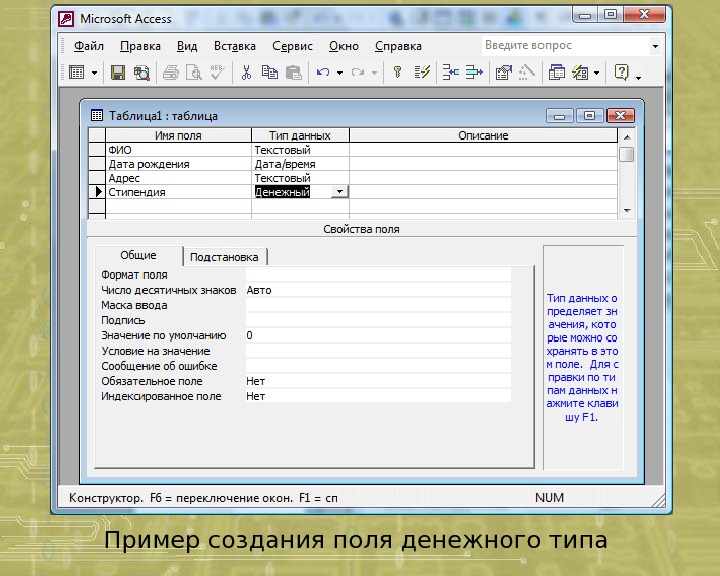This screenshot has width=720, height=576.
Task: Select the Стипендия field name cell
Action: (178, 192)
